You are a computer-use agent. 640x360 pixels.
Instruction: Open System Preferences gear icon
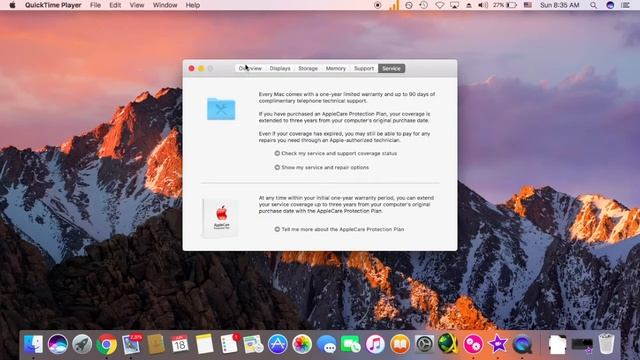424,344
